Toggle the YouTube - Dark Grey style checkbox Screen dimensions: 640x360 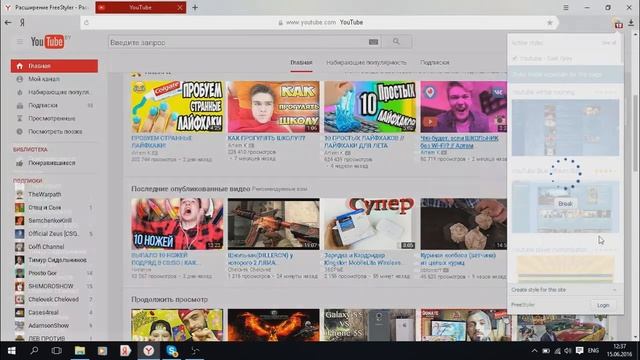point(515,59)
